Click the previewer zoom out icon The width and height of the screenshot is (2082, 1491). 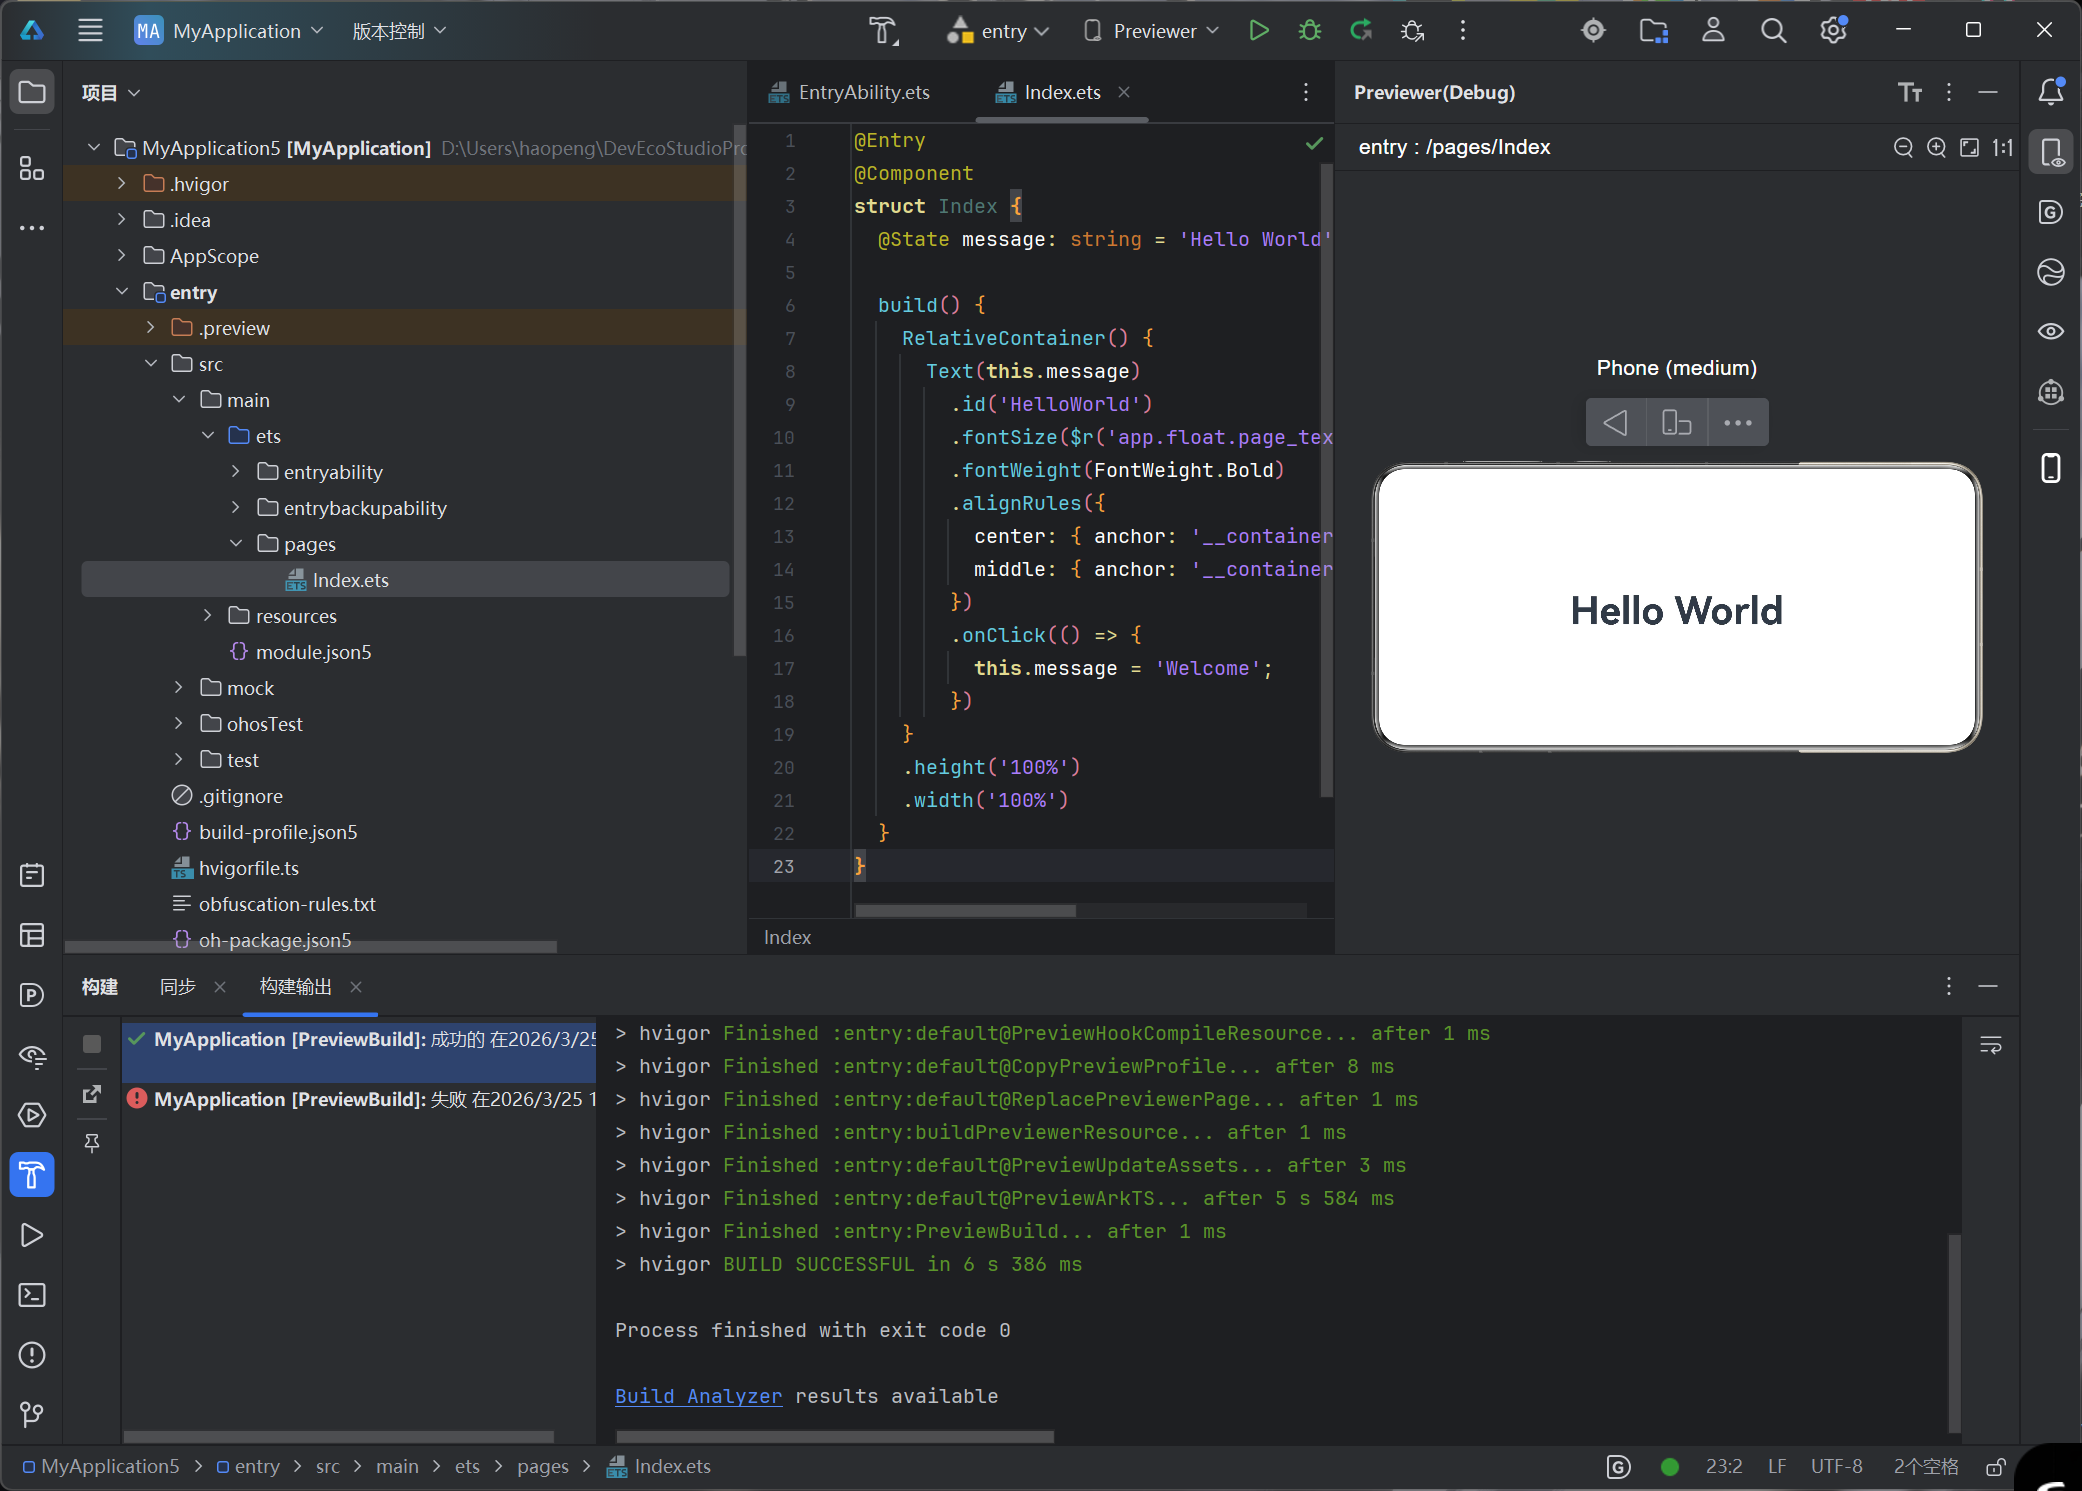(1903, 148)
